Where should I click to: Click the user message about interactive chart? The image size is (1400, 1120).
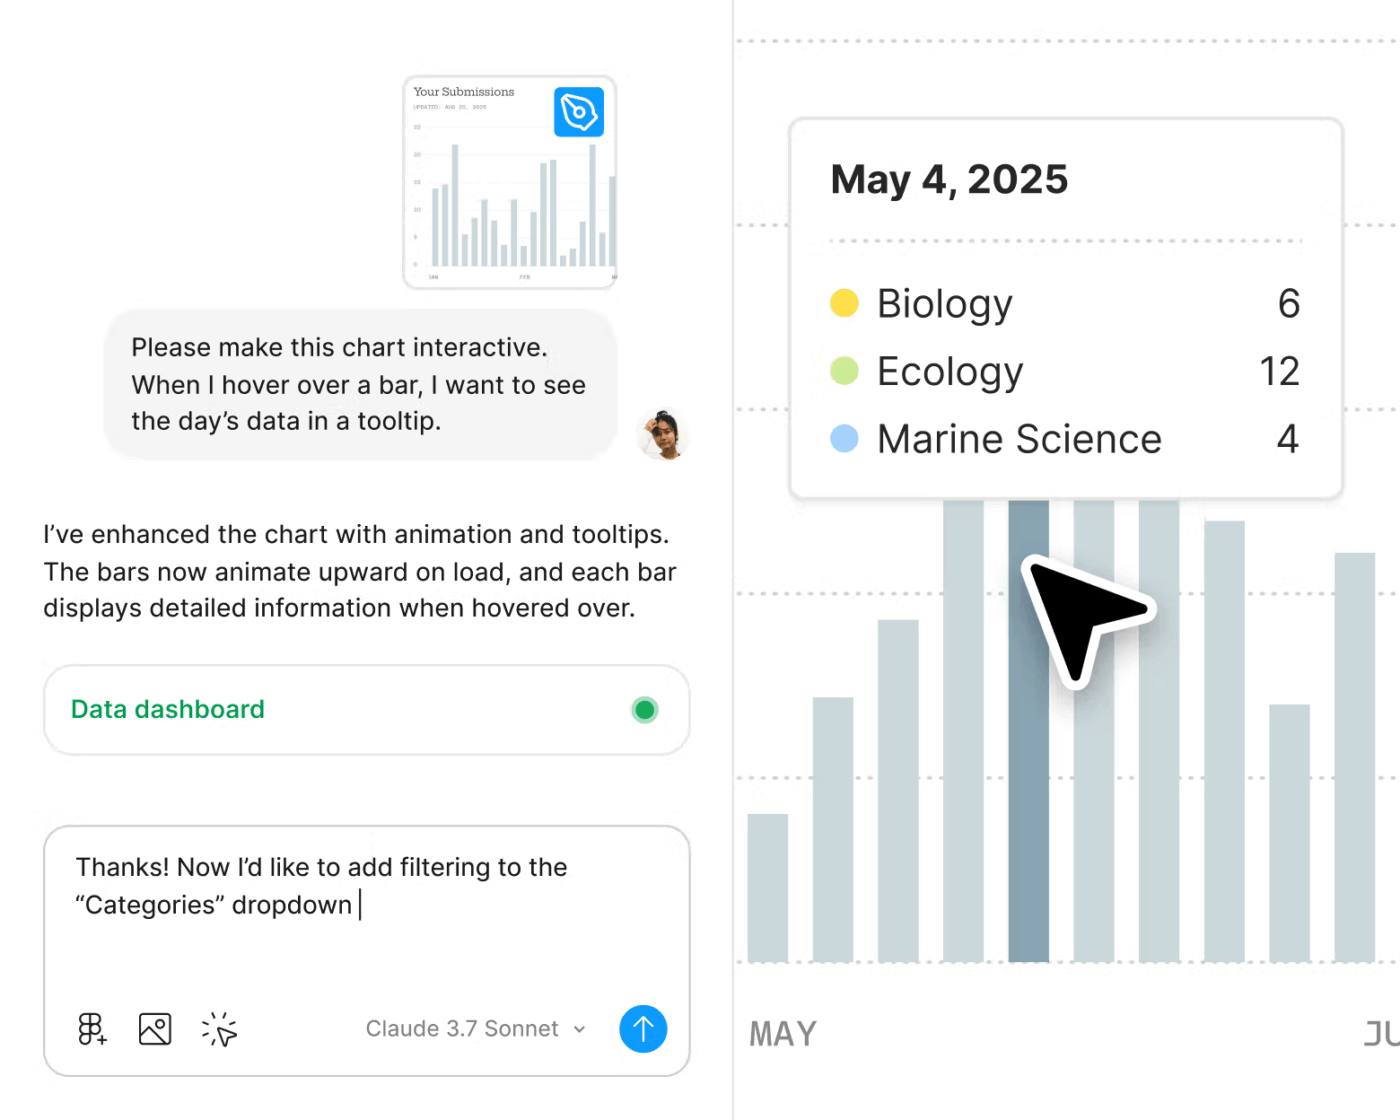pyautogui.click(x=360, y=385)
